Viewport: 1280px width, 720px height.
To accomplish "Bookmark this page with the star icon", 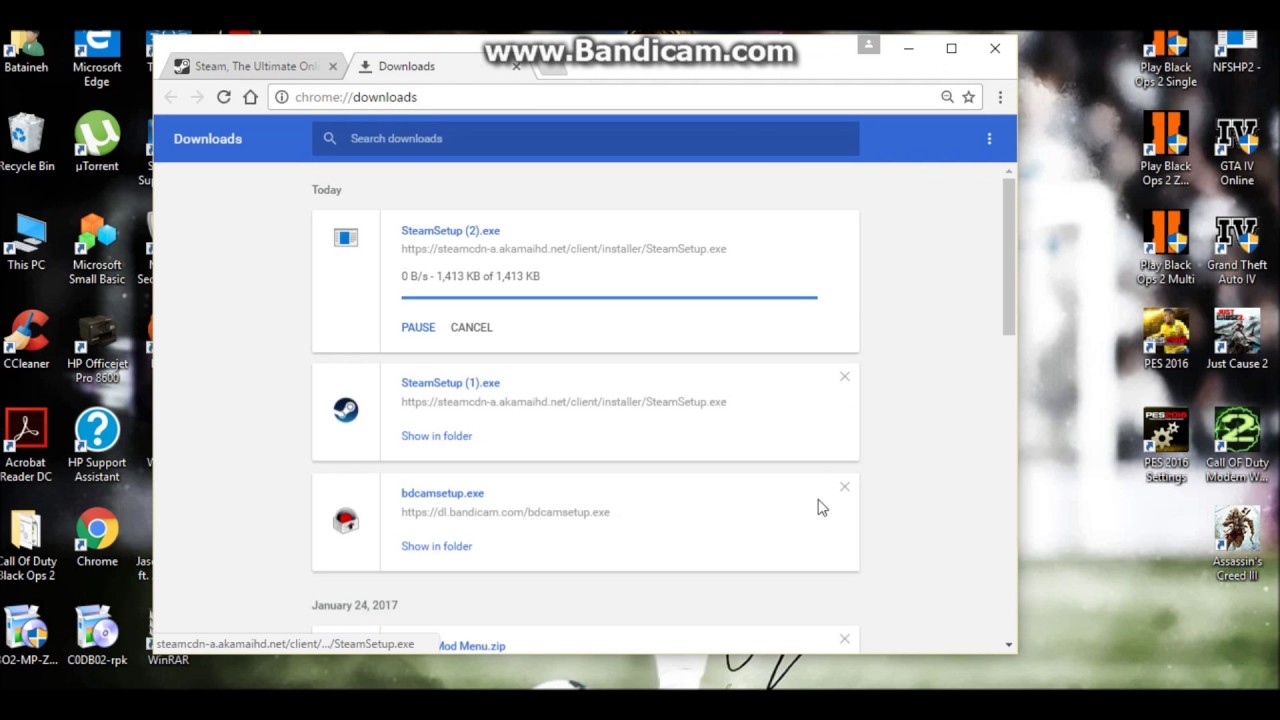I will tap(968, 97).
